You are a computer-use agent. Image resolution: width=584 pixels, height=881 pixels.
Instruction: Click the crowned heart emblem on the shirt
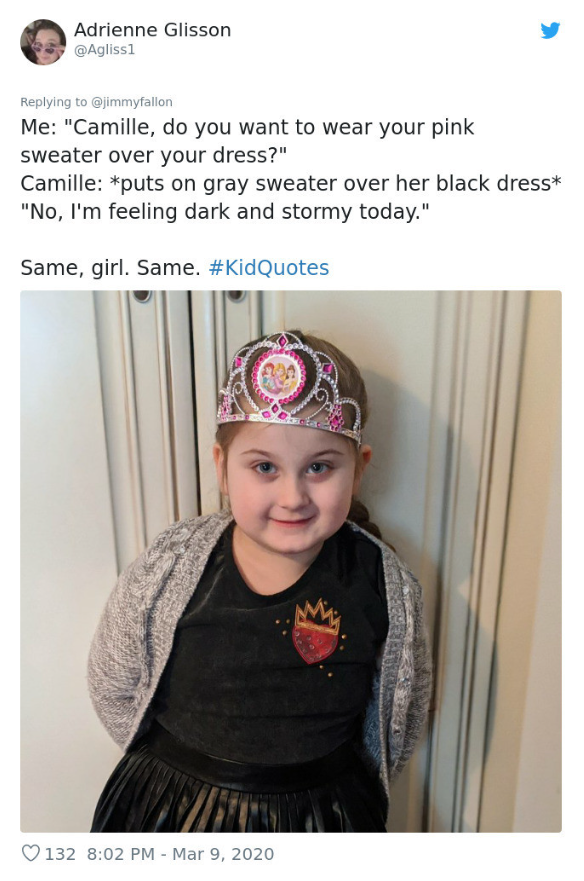point(315,632)
